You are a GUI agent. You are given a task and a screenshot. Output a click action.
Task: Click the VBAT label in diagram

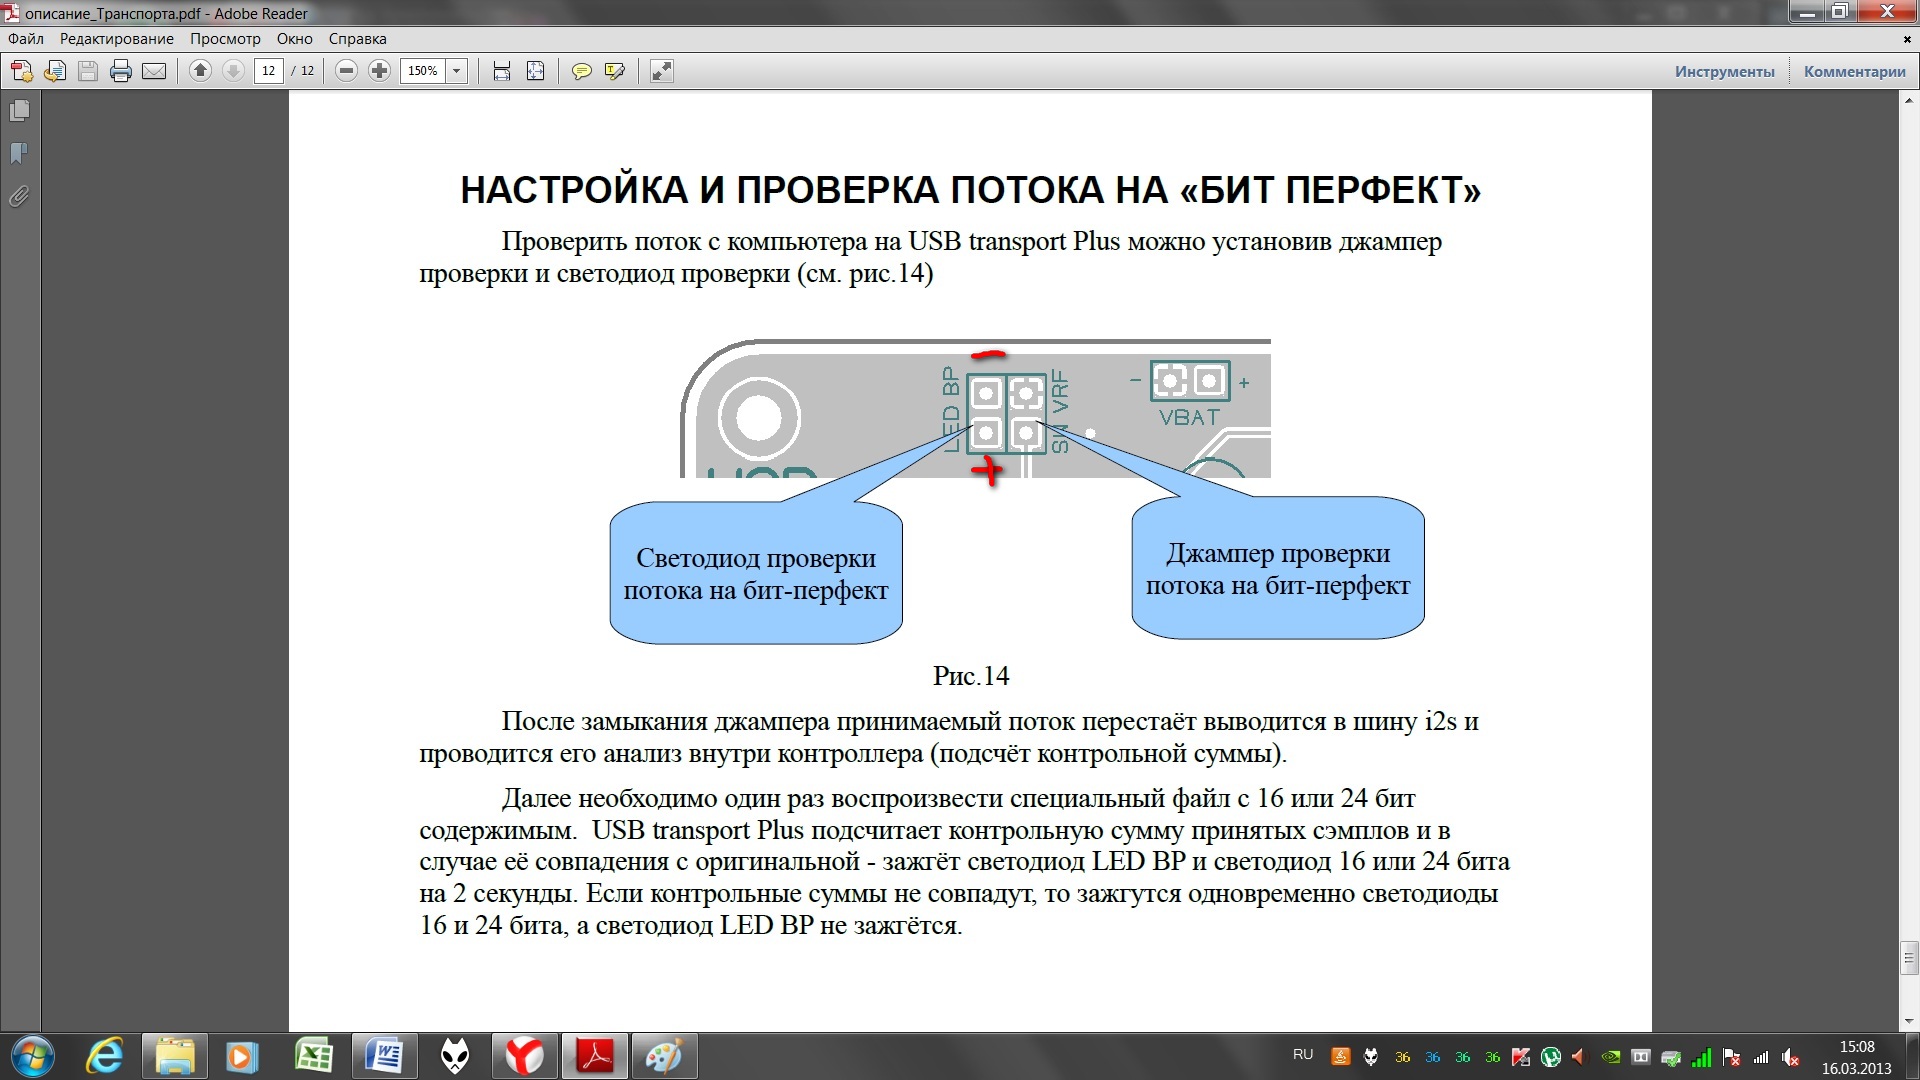[1189, 418]
